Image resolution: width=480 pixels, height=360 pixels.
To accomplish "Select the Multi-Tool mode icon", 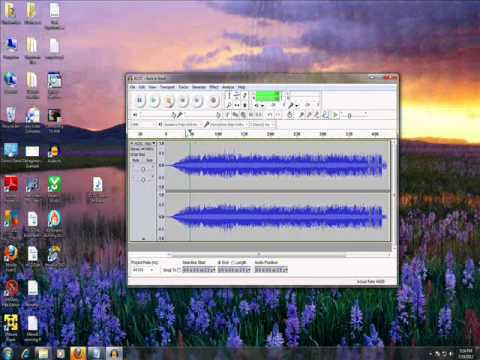I will (245, 105).
